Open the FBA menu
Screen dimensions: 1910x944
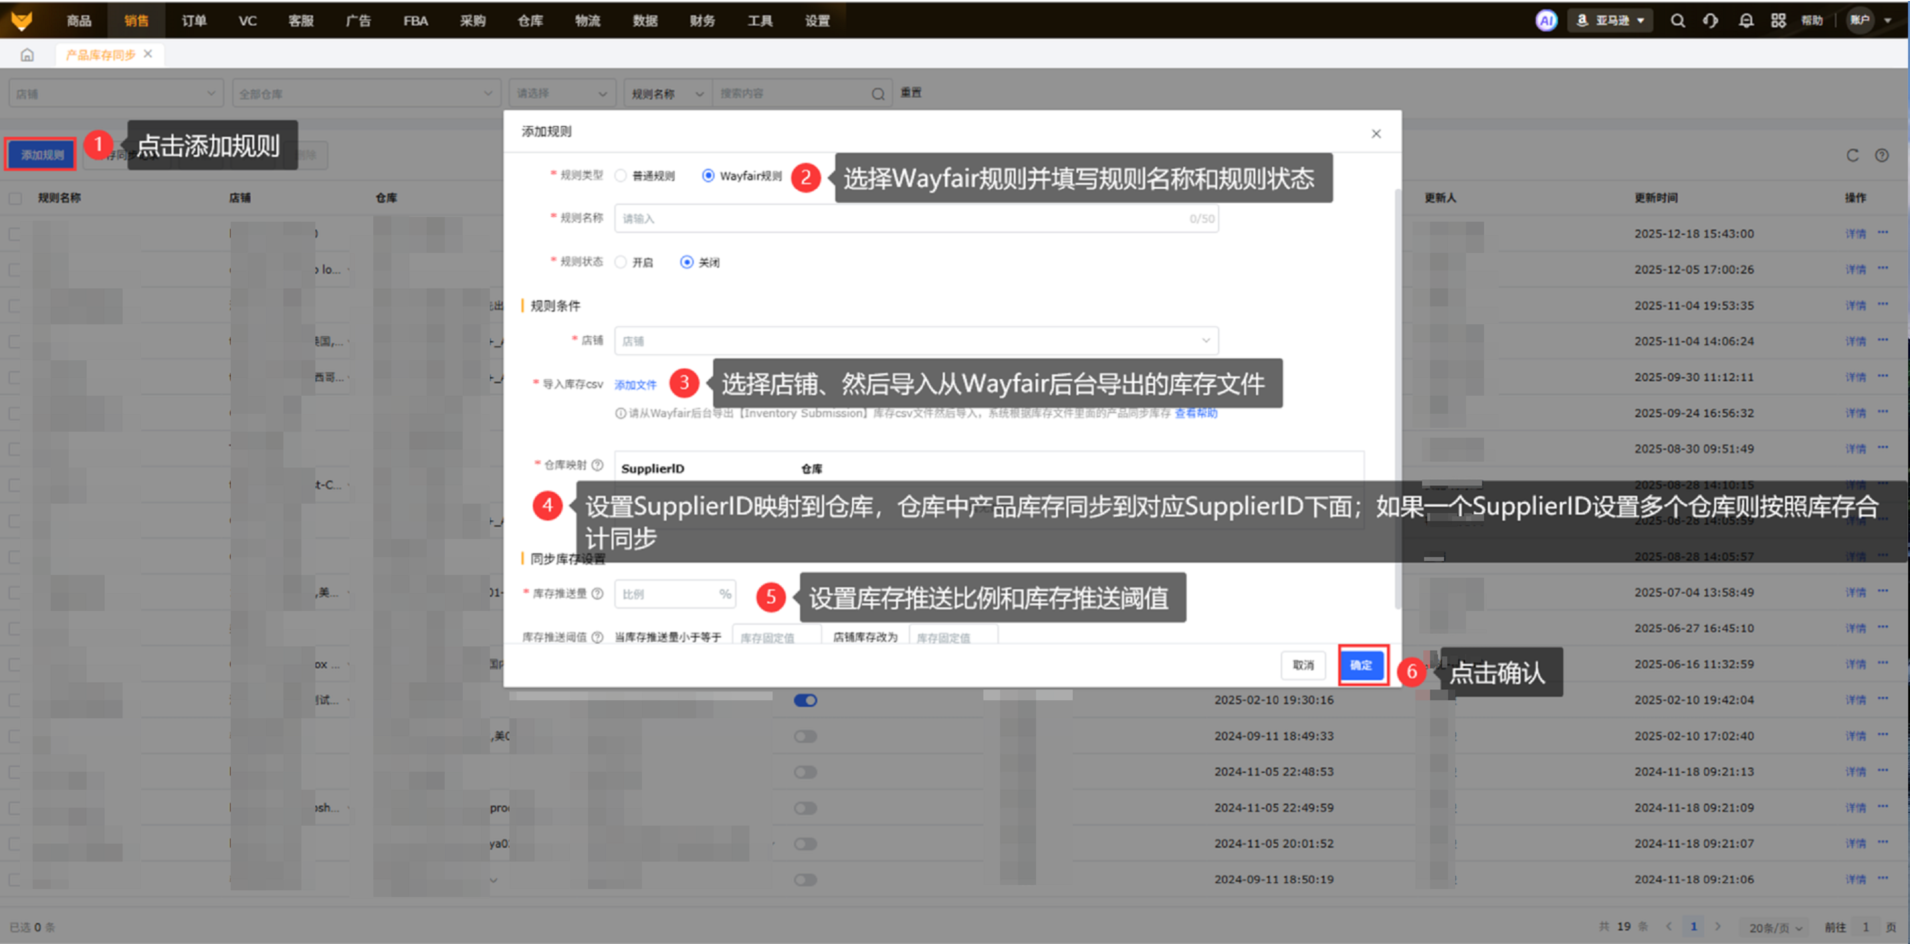coord(415,20)
